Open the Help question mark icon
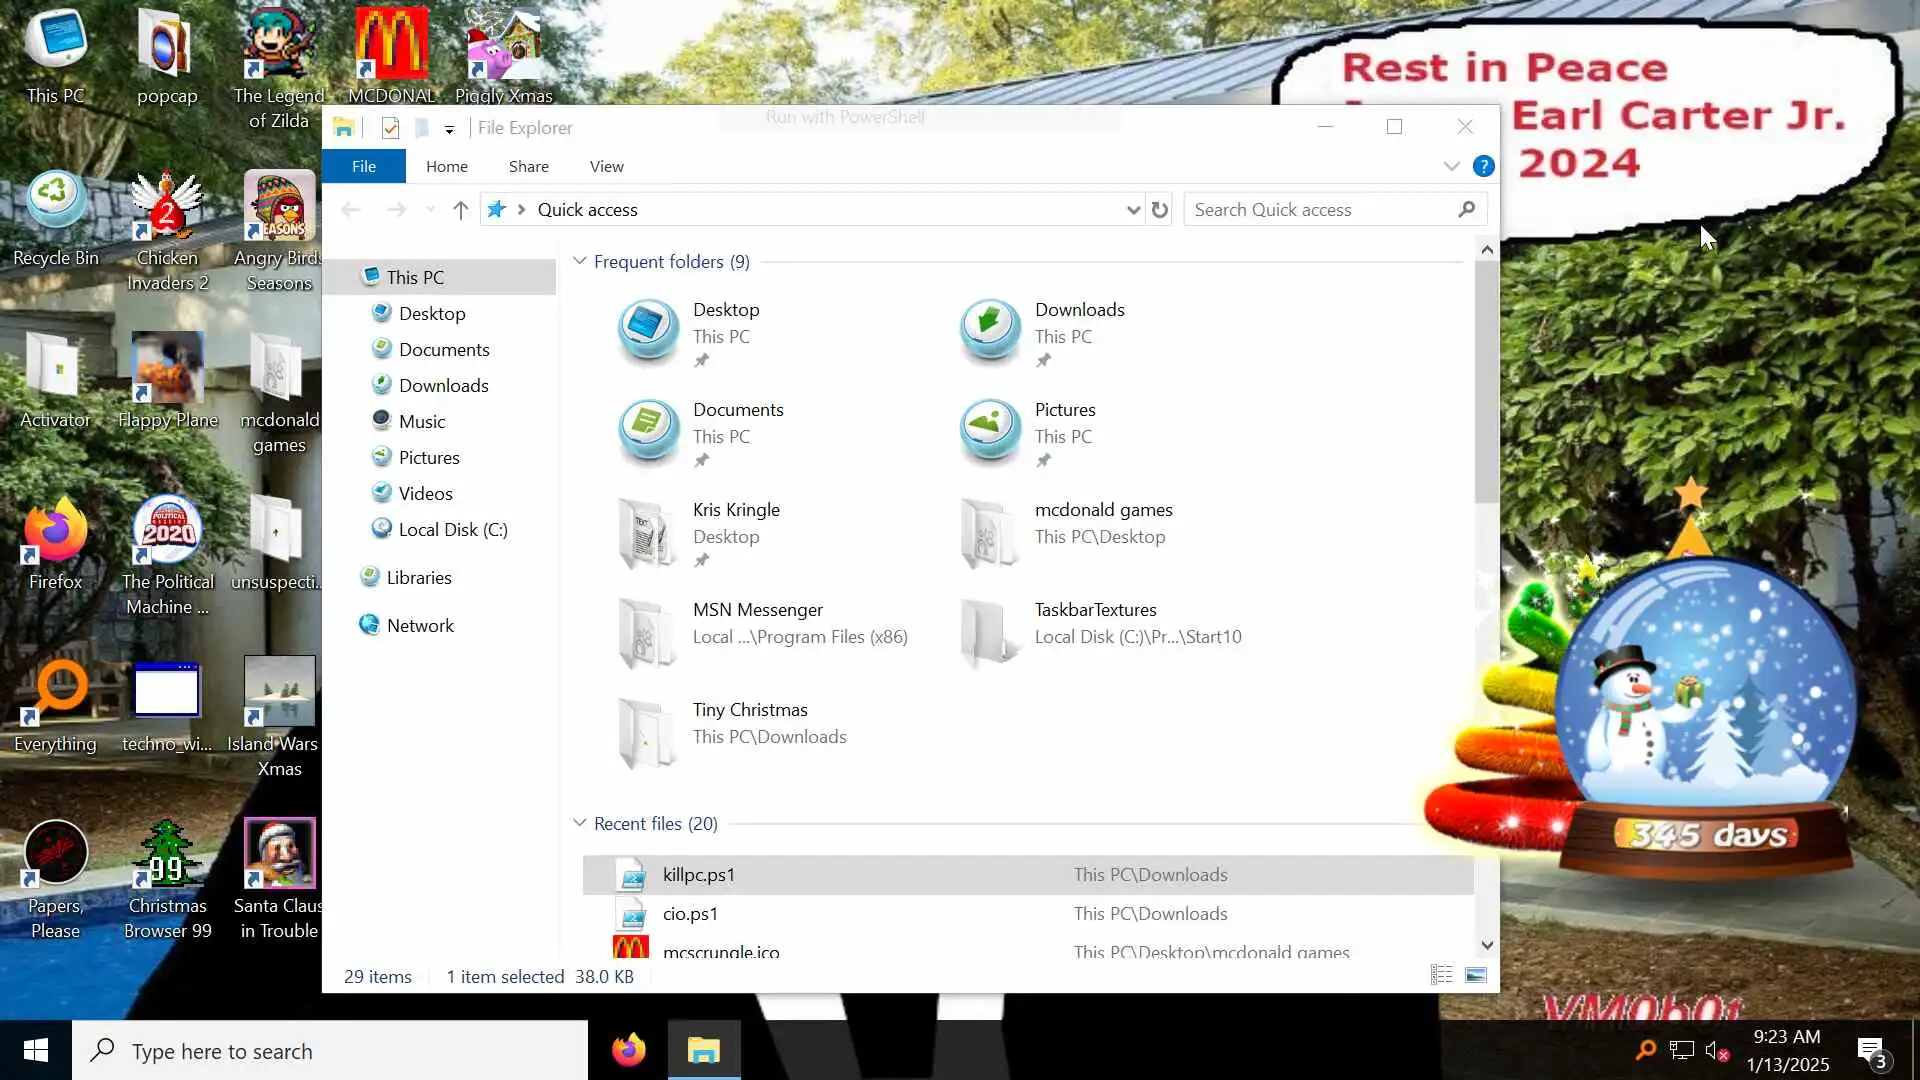The width and height of the screenshot is (1920, 1080). point(1483,167)
